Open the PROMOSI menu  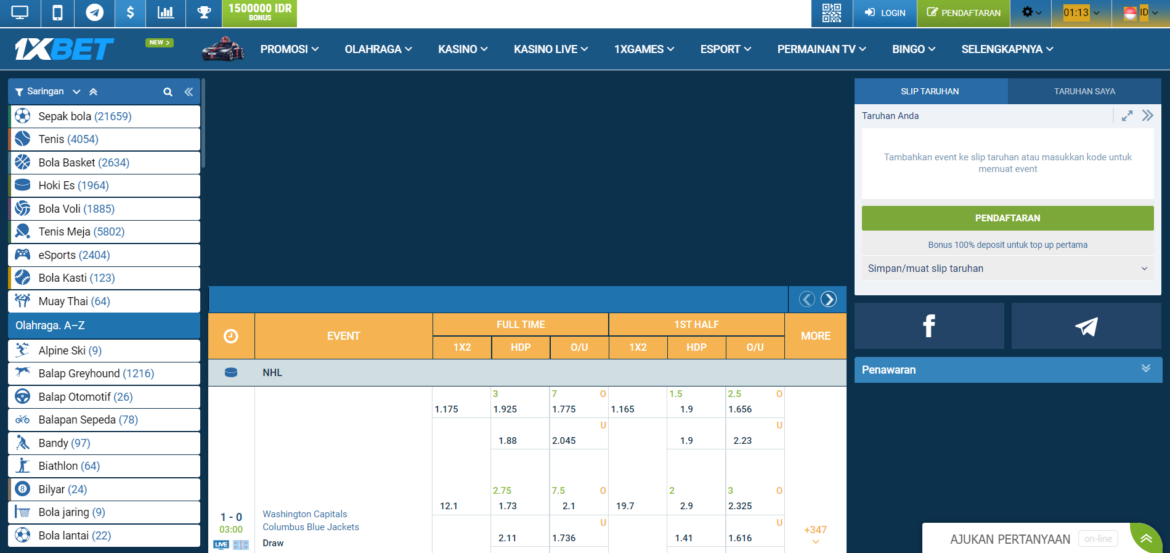[290, 49]
